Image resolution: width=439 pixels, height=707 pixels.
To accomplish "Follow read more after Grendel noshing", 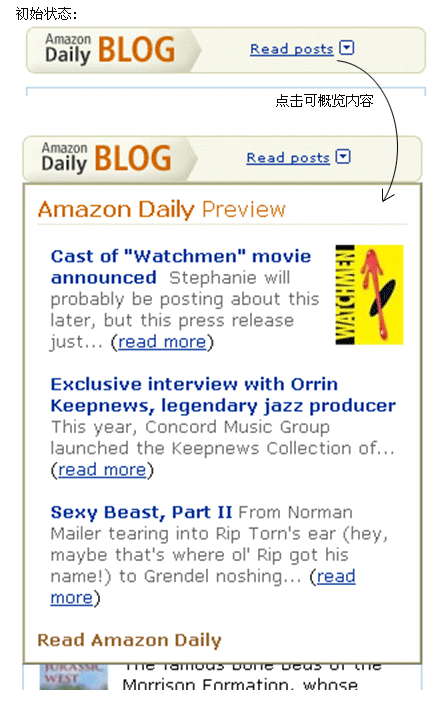I will [203, 587].
